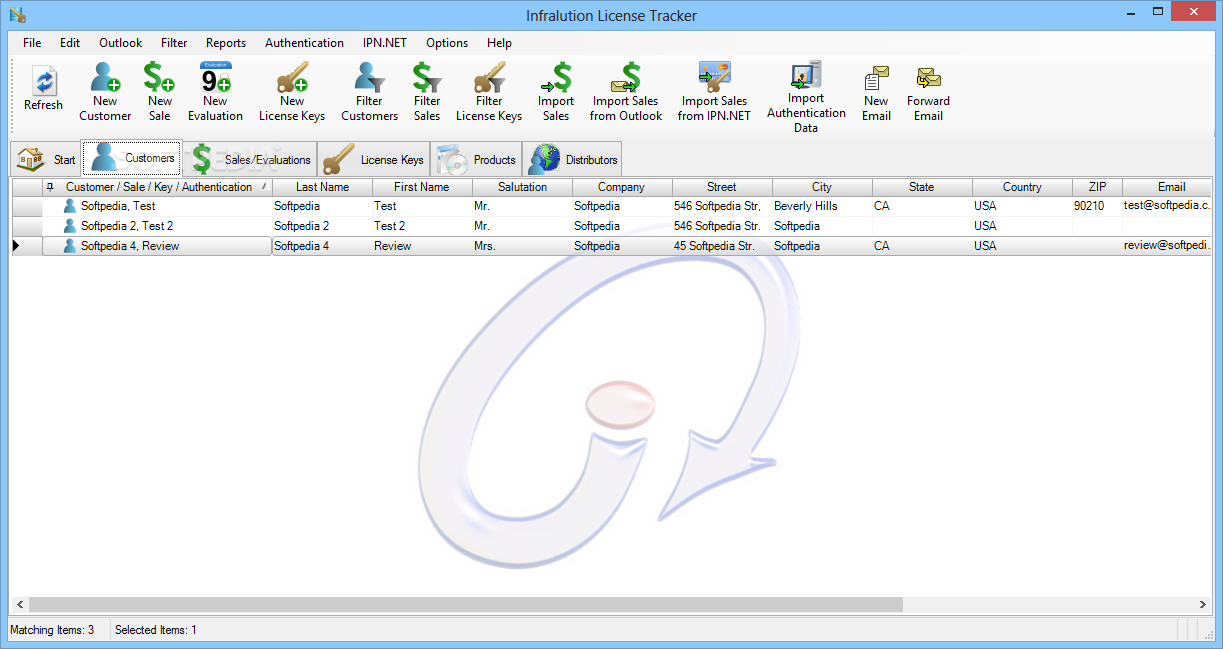1223x649 pixels.
Task: Click the ZIP cell '90210'
Action: click(1097, 206)
